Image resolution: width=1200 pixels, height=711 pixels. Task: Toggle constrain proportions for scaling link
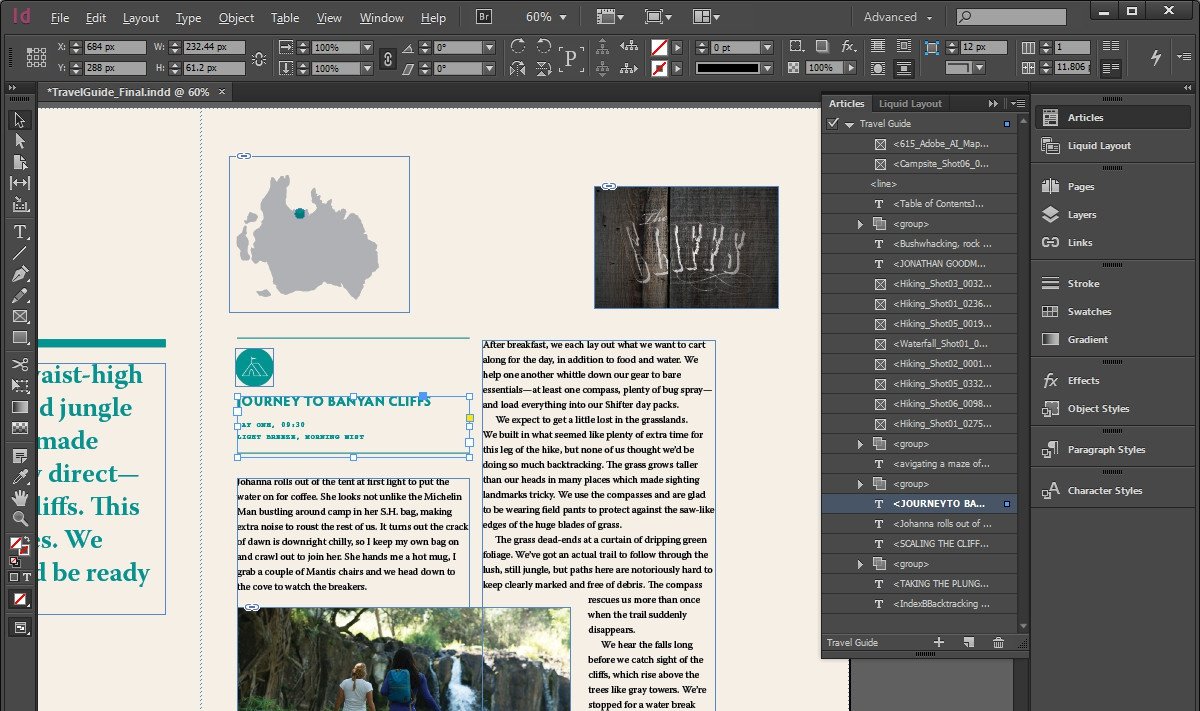point(388,58)
